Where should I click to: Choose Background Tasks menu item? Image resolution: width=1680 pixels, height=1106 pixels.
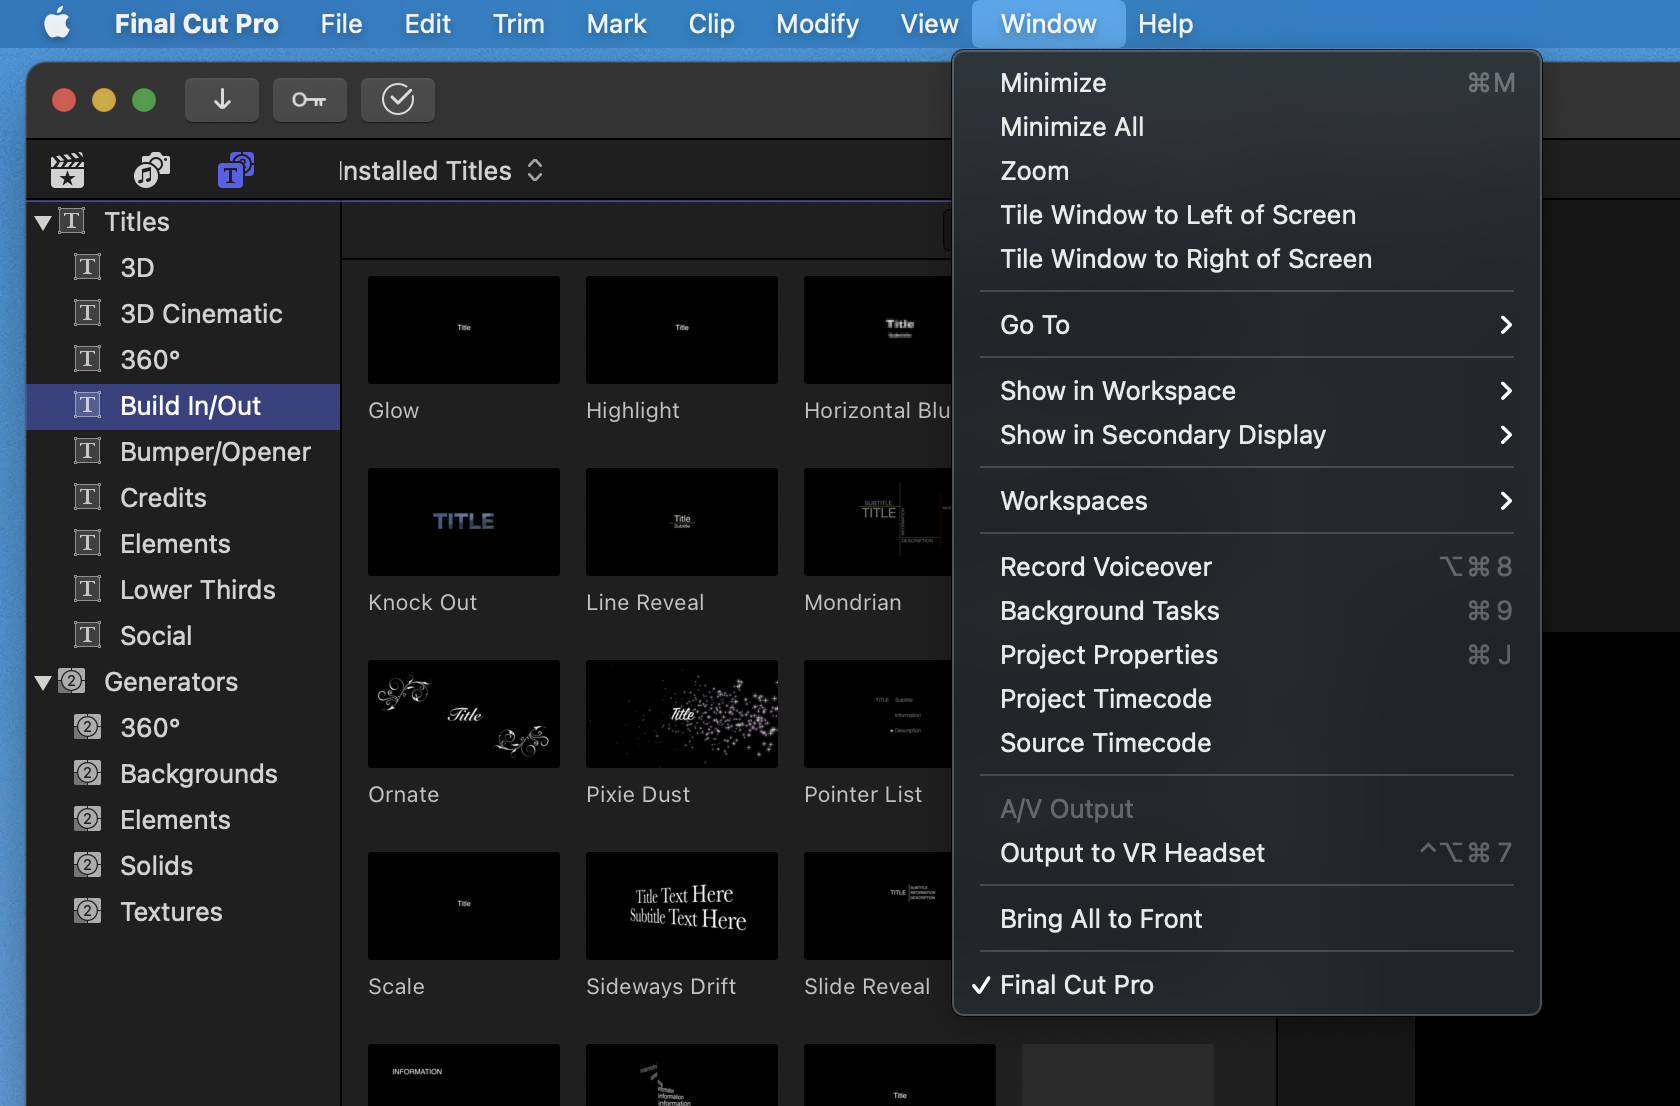(1247, 611)
